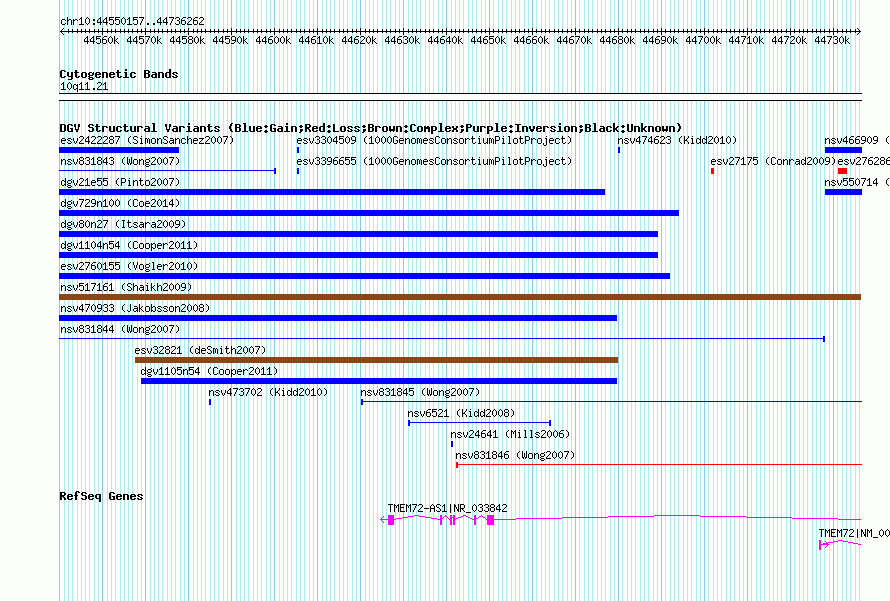Click the 44700k ruler tick label

[703, 40]
